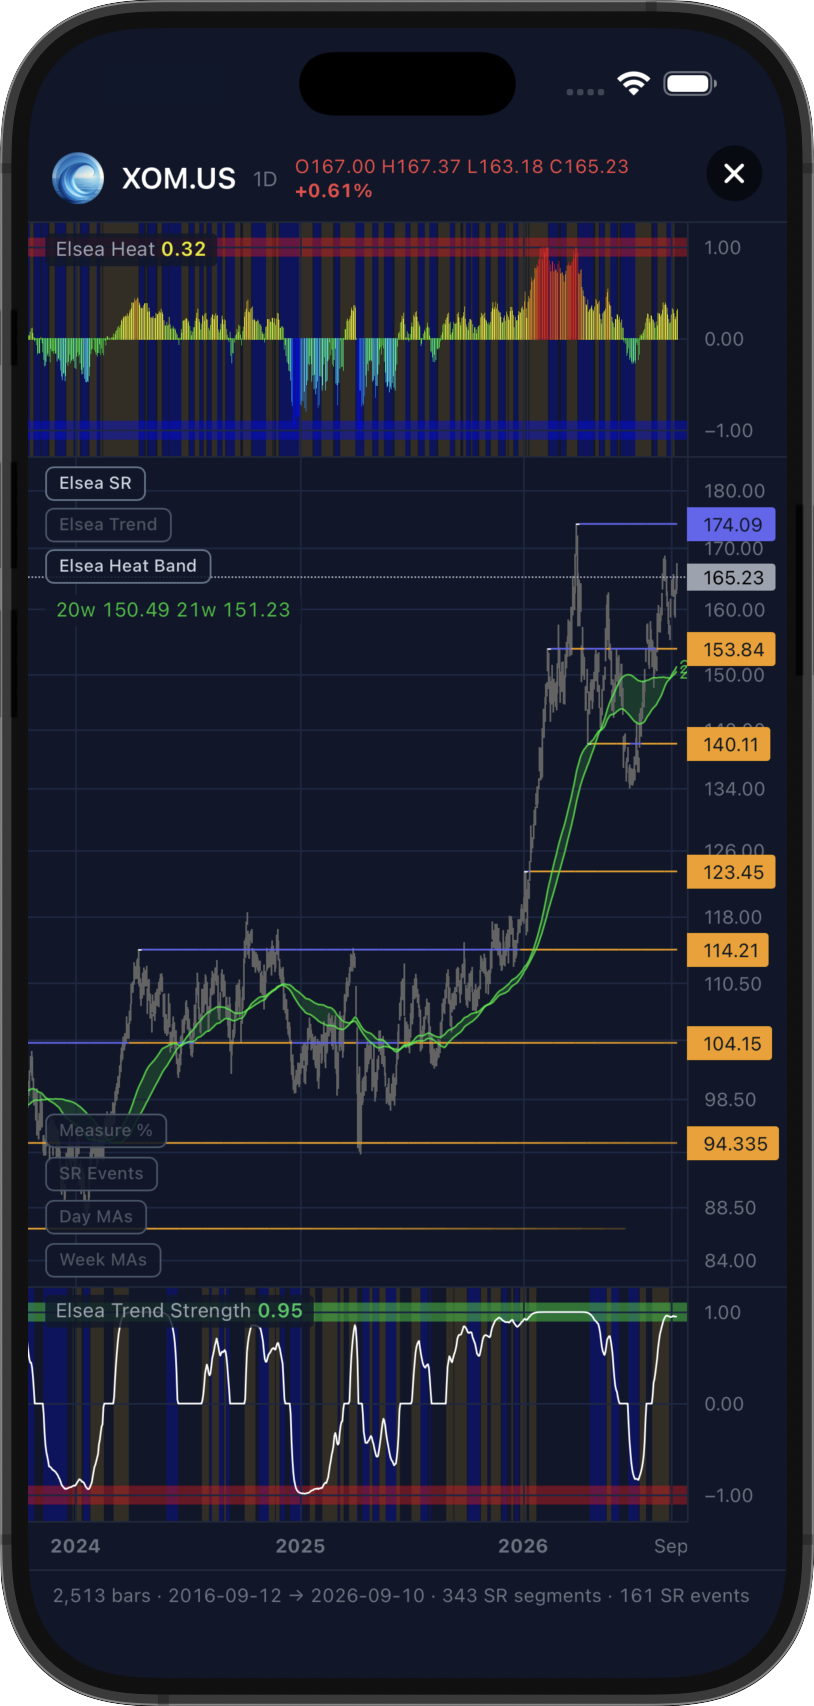This screenshot has width=814, height=1706.
Task: Select the 123.45 SR level label
Action: coord(731,872)
